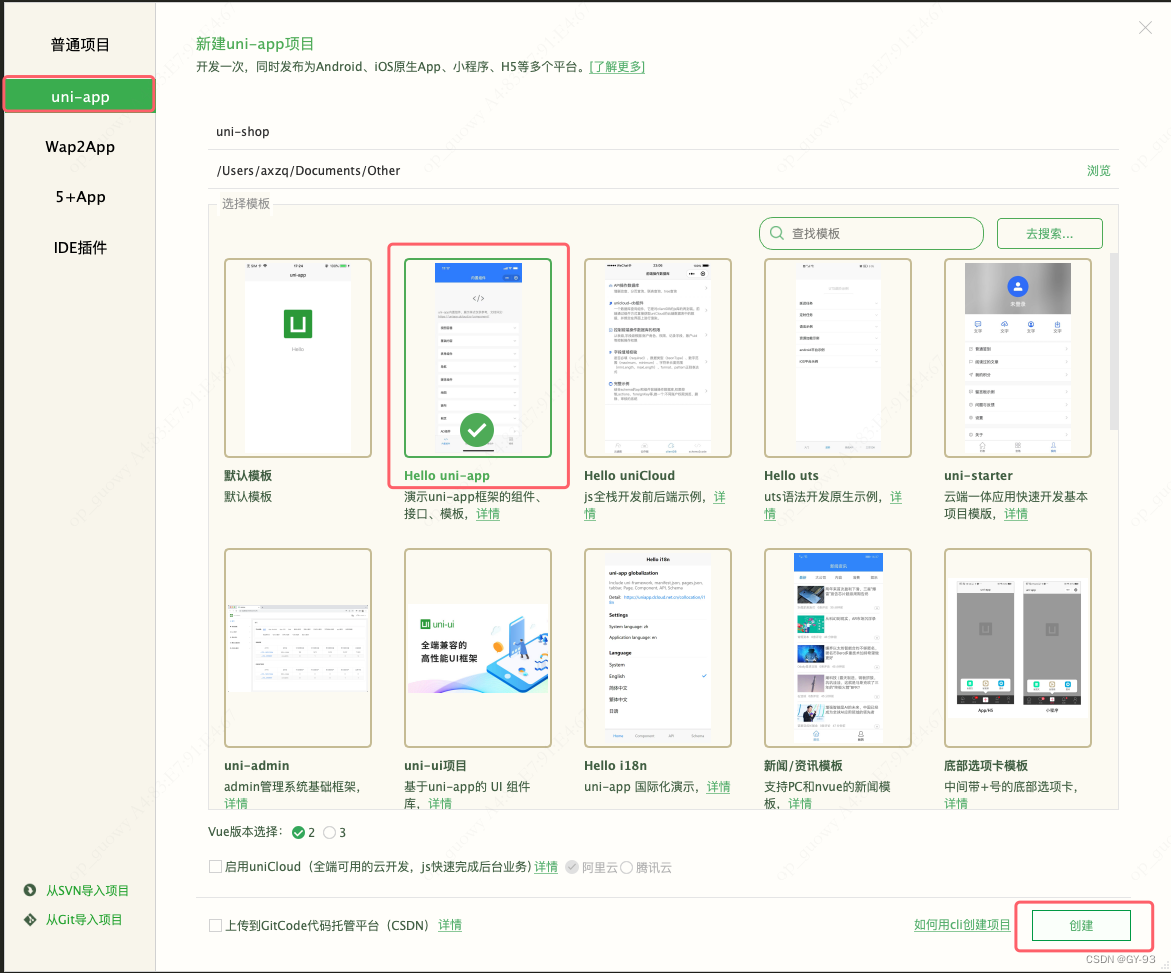Screen dimensions: 1171x973
Task: Click the Hello uniCloud template title
Action: click(630, 476)
